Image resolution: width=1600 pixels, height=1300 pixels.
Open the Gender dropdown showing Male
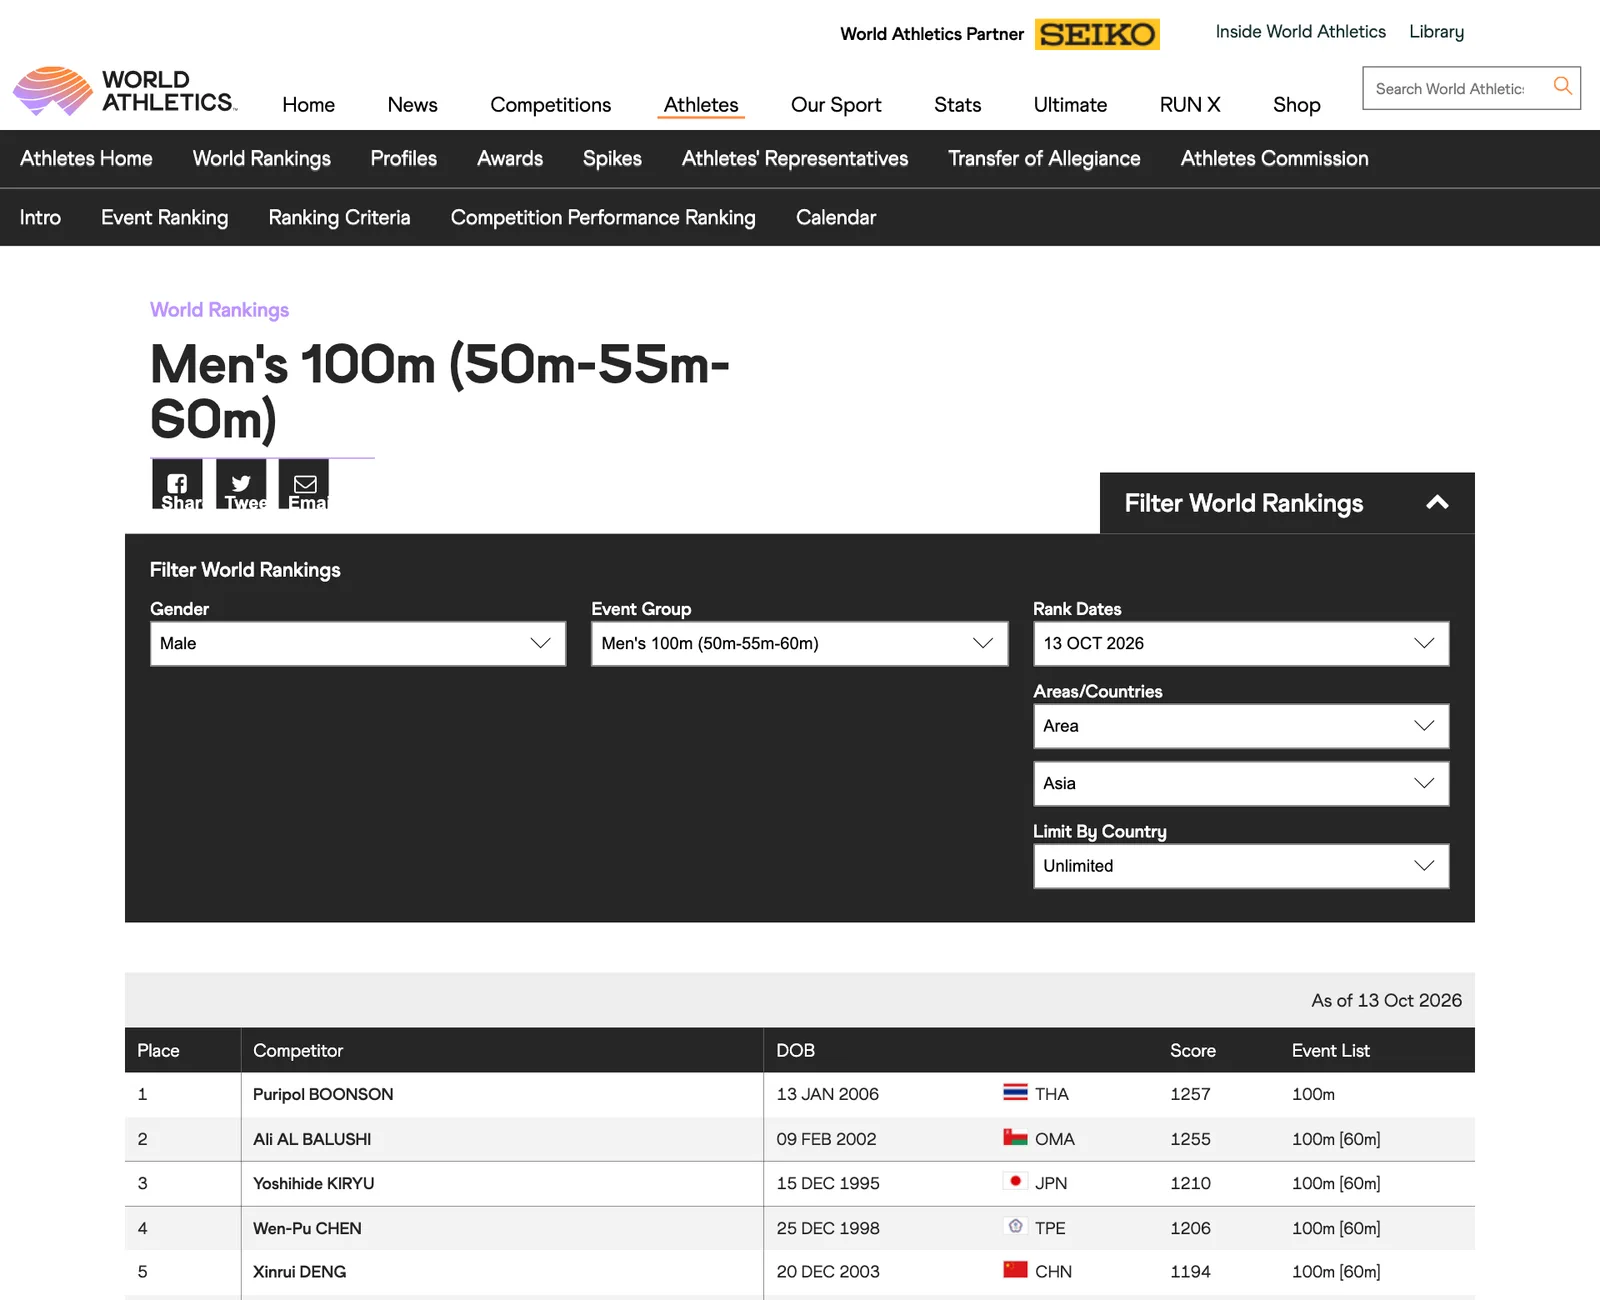pyautogui.click(x=358, y=644)
